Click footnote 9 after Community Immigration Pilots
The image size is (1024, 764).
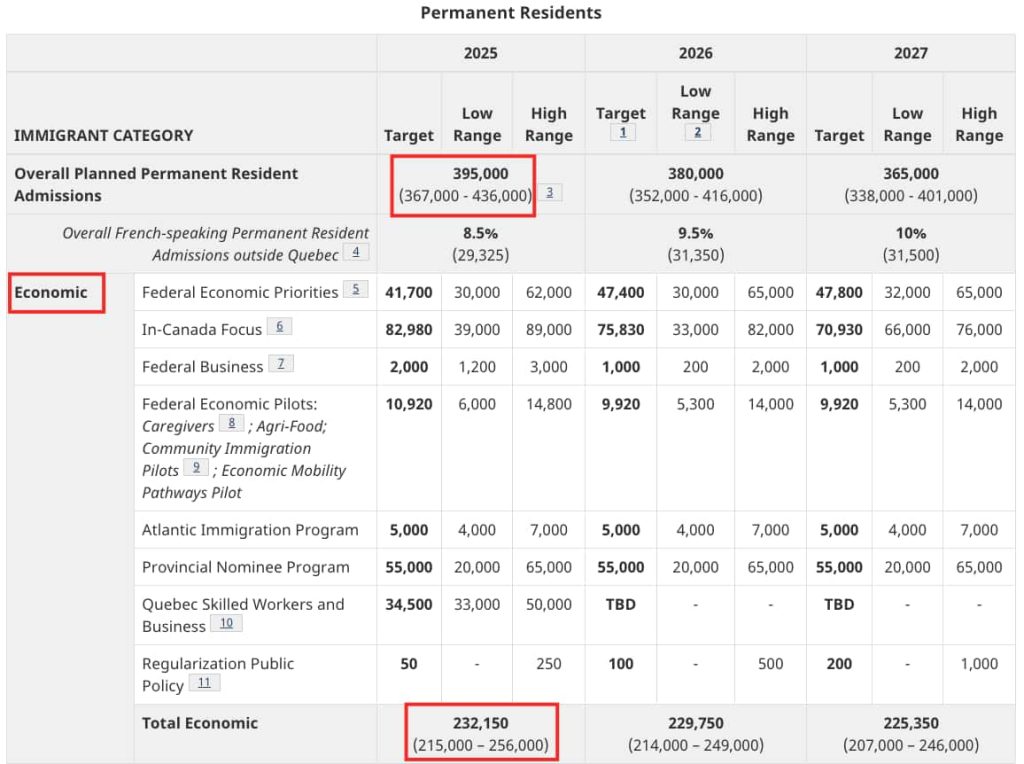click(x=196, y=467)
